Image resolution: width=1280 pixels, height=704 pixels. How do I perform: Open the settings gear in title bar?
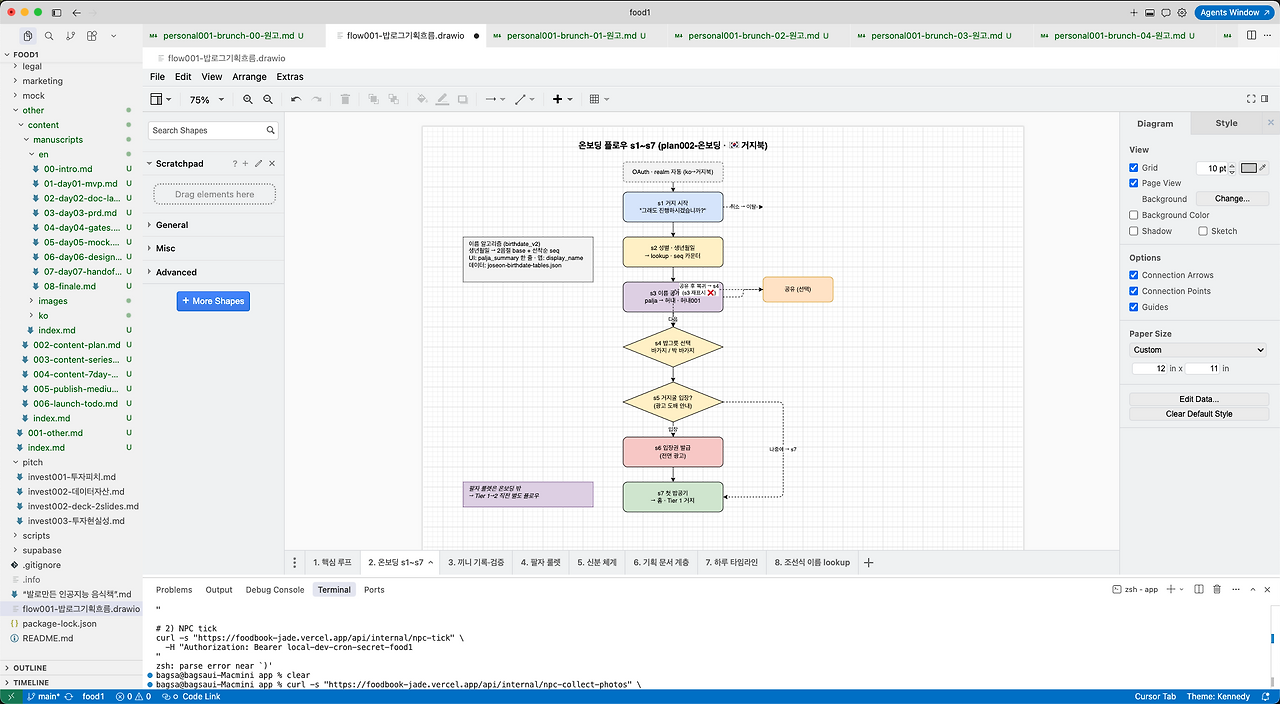pyautogui.click(x=1182, y=12)
